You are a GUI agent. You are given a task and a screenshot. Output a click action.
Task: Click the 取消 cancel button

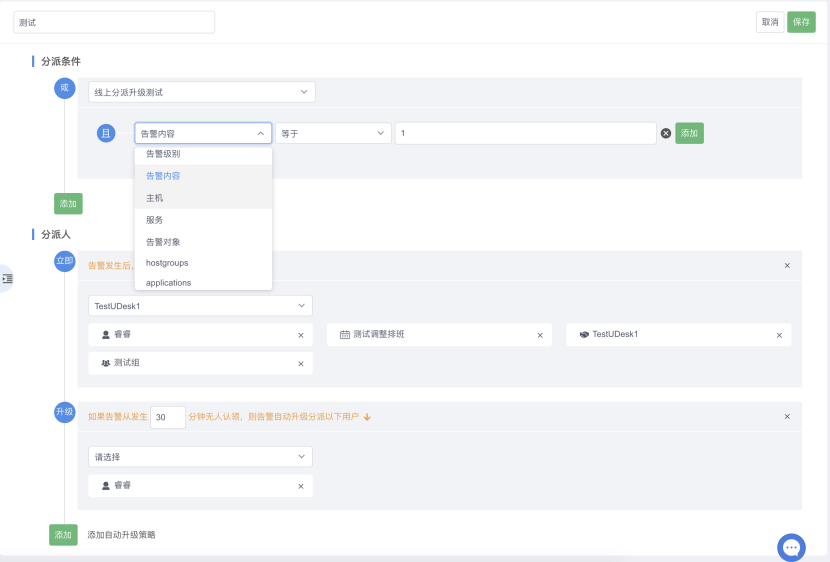[770, 22]
